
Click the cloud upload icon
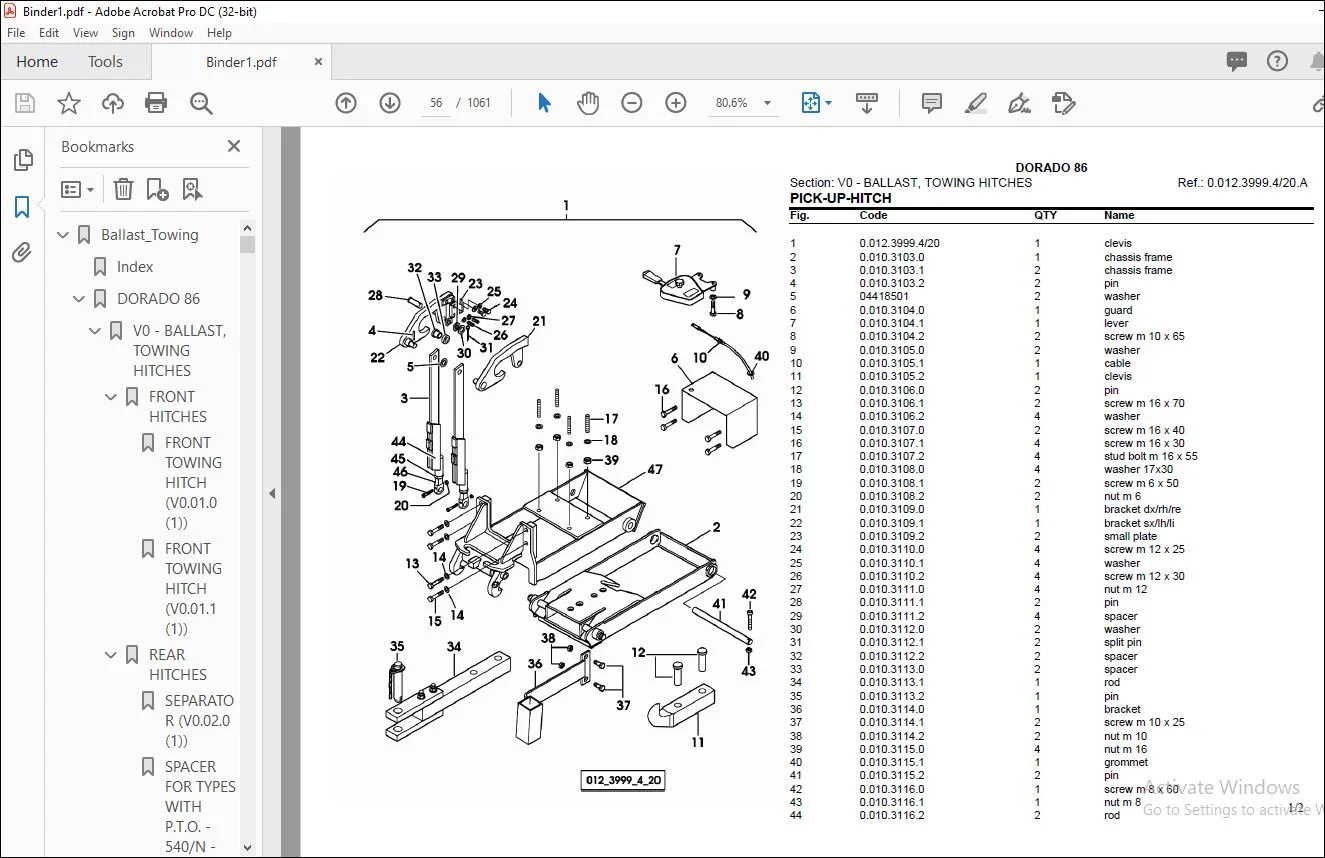113,103
